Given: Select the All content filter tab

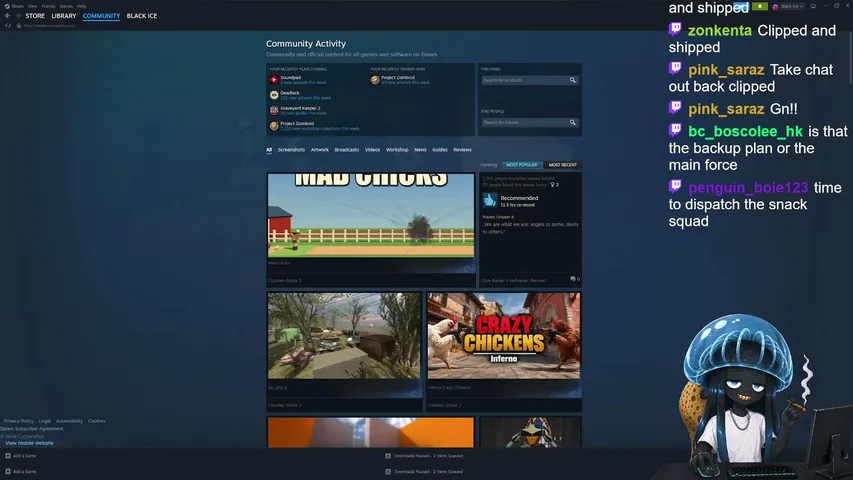Looking at the screenshot, I should click(x=269, y=150).
